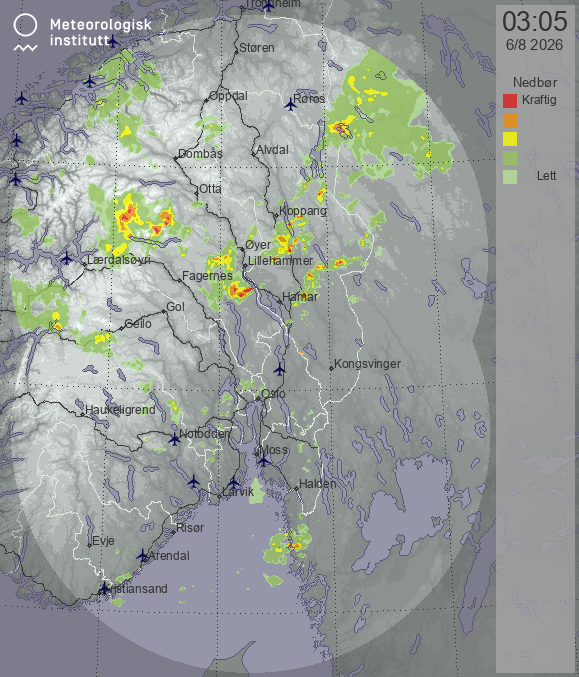Select the light green Lett swatch
579x677 pixels.
pos(510,177)
